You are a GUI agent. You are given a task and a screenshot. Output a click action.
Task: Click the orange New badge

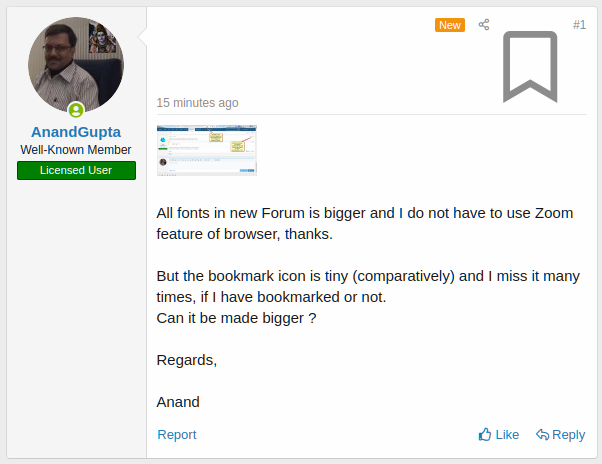[450, 24]
